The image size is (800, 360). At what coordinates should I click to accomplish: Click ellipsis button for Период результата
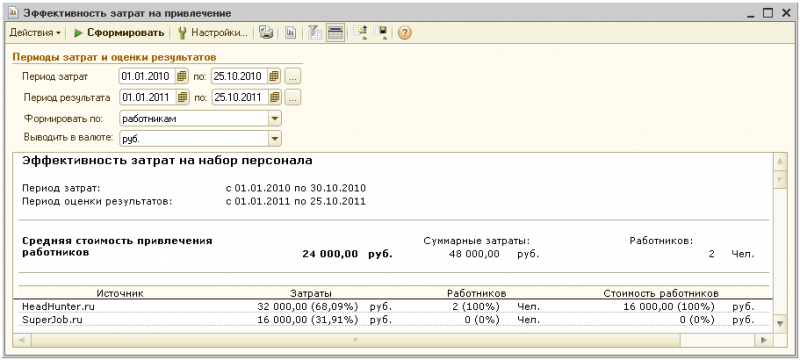(x=292, y=97)
